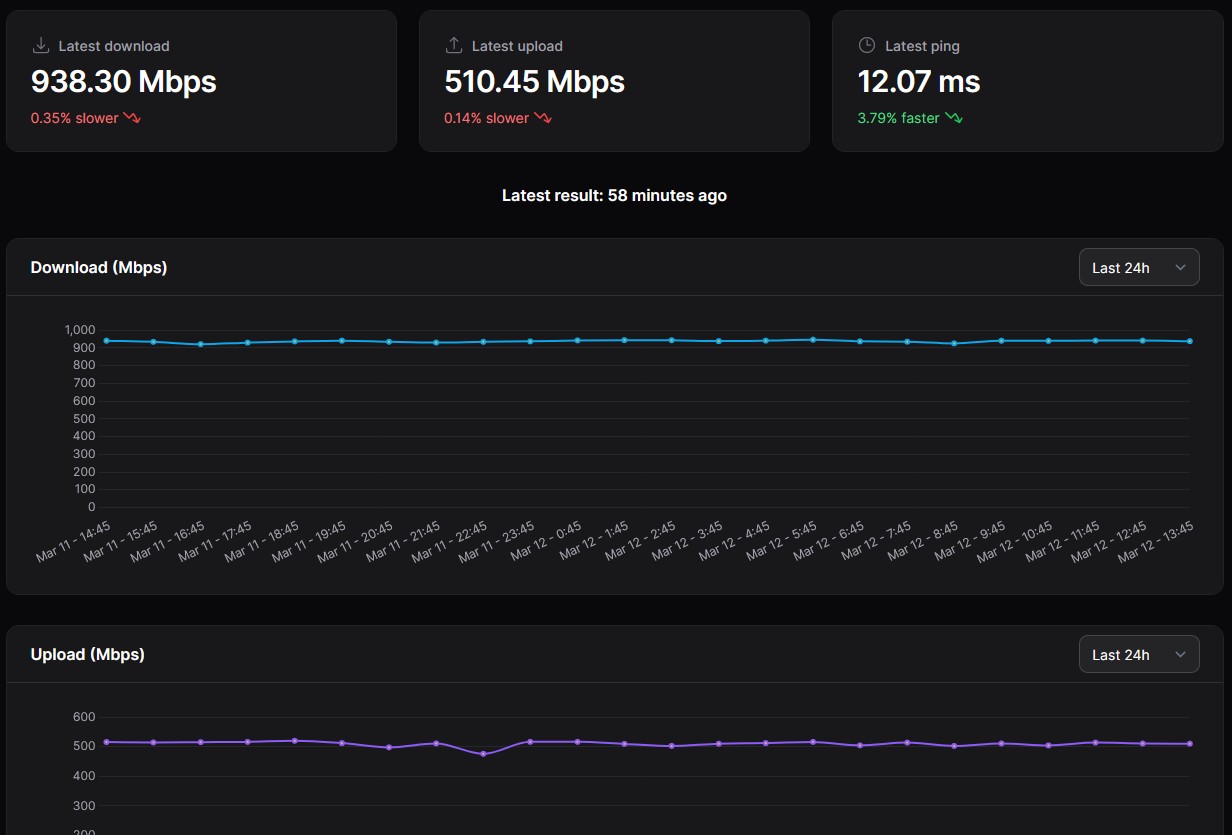1232x835 pixels.
Task: Select the Download chart data point at Mar 11 - 16:45
Action: (x=200, y=344)
